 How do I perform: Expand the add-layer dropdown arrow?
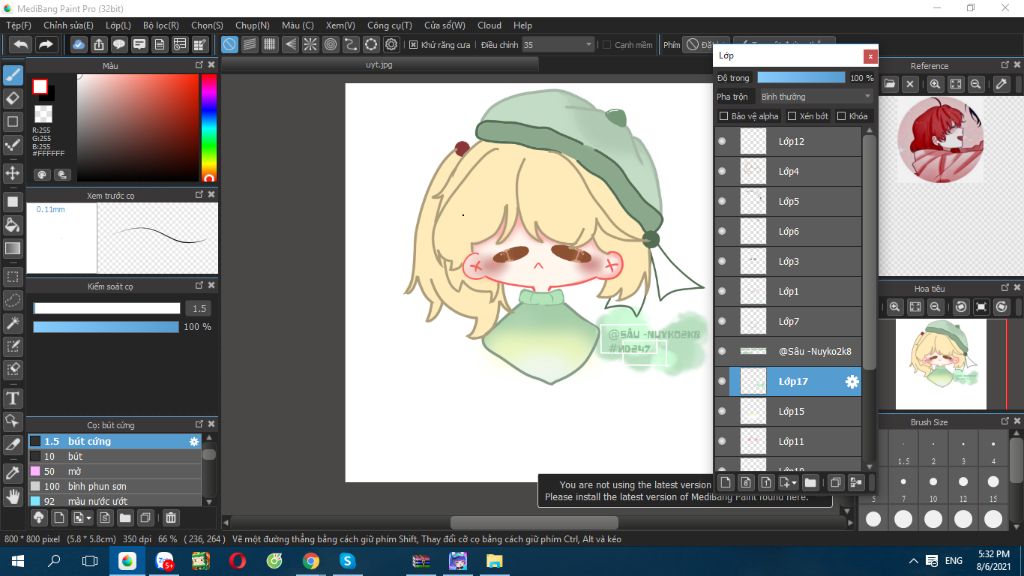pos(794,483)
